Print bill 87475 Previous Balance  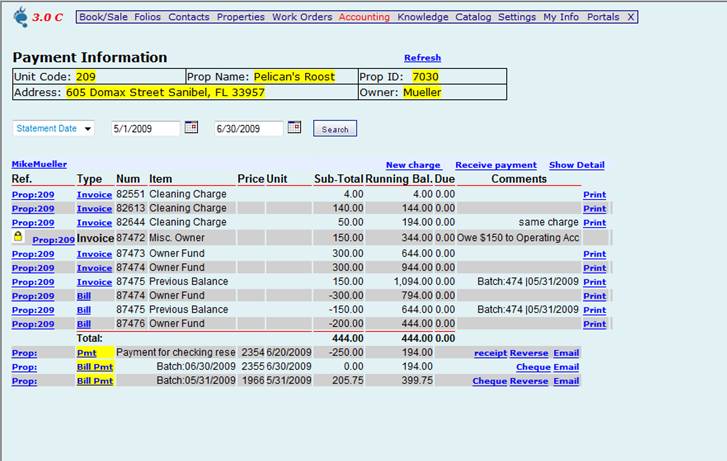(594, 310)
